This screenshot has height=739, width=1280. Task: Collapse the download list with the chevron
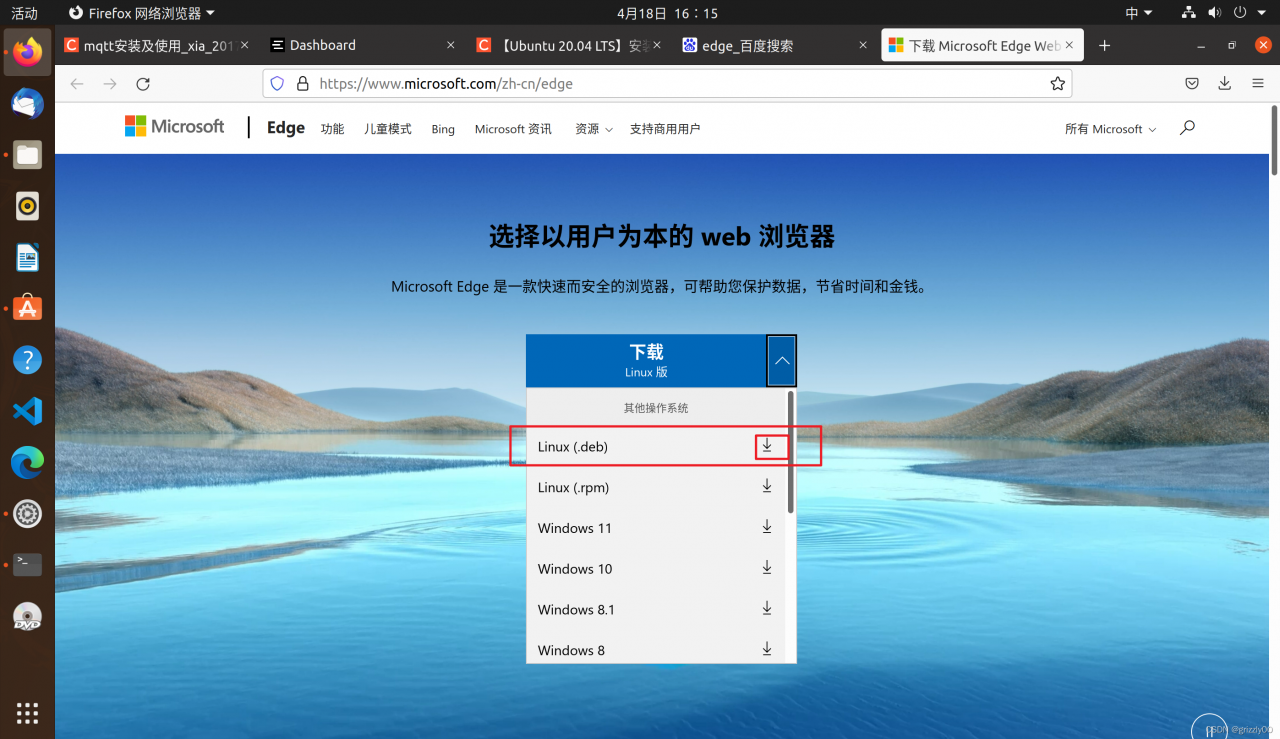[x=781, y=360]
